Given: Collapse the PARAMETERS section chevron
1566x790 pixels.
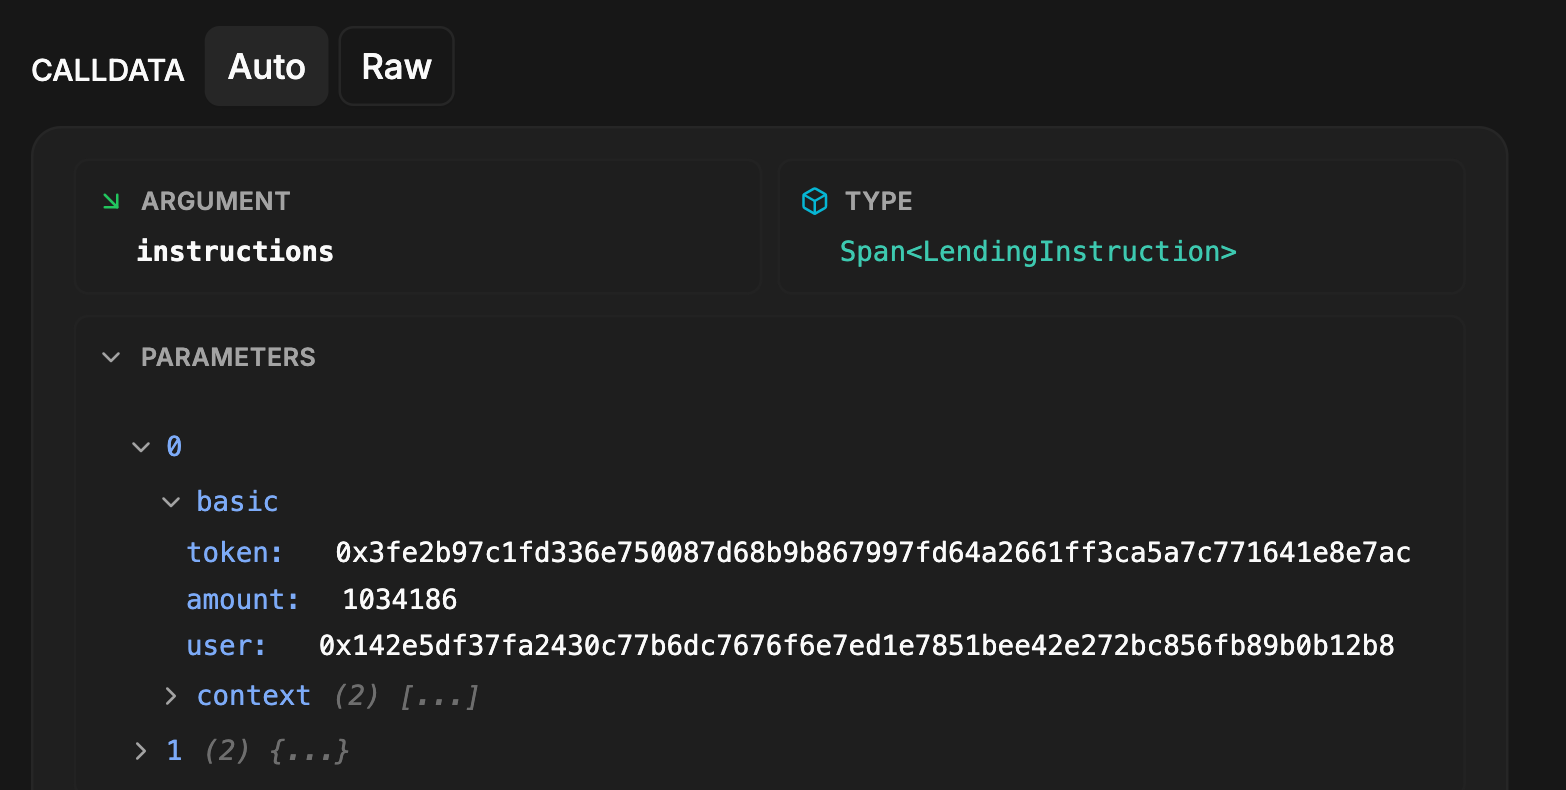Looking at the screenshot, I should point(111,357).
